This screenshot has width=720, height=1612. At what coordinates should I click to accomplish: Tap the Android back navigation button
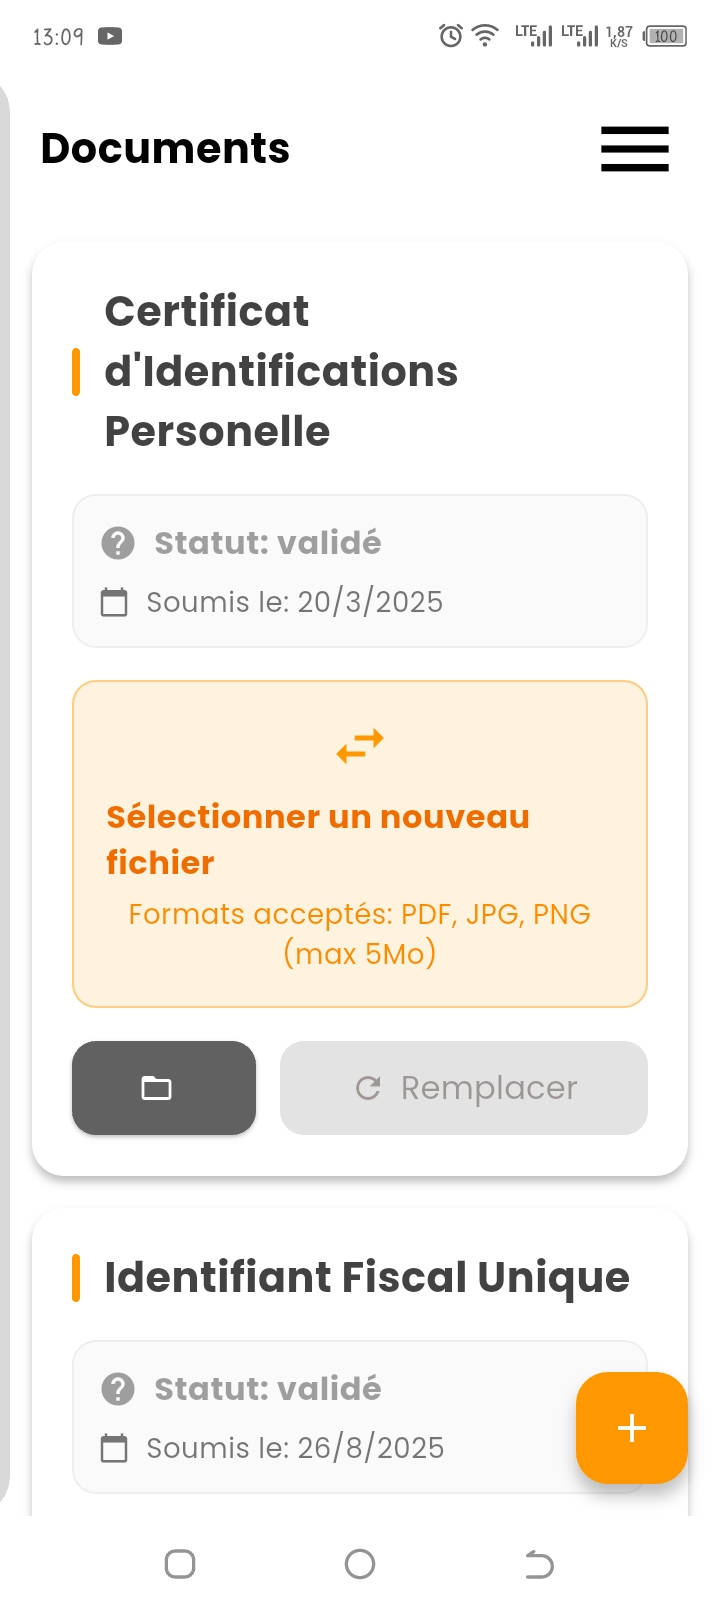click(539, 1564)
